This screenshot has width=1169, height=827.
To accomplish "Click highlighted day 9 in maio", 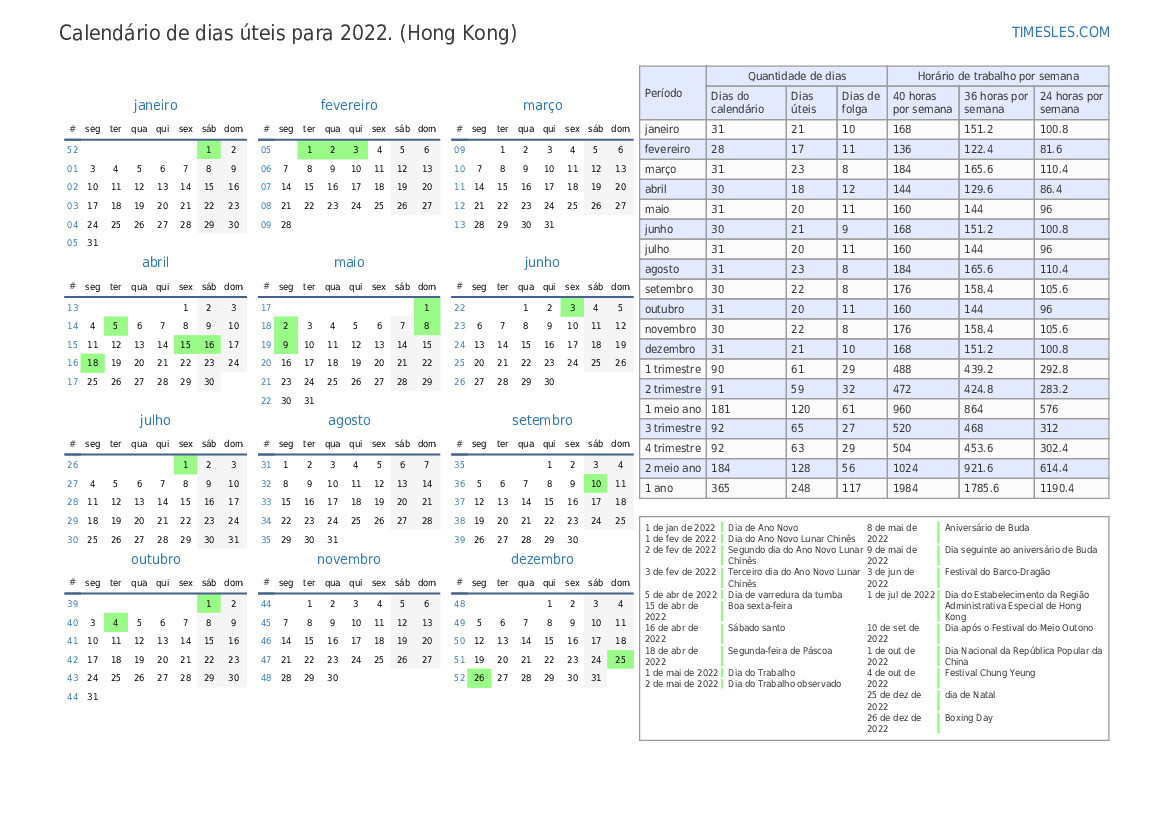I will tap(286, 345).
